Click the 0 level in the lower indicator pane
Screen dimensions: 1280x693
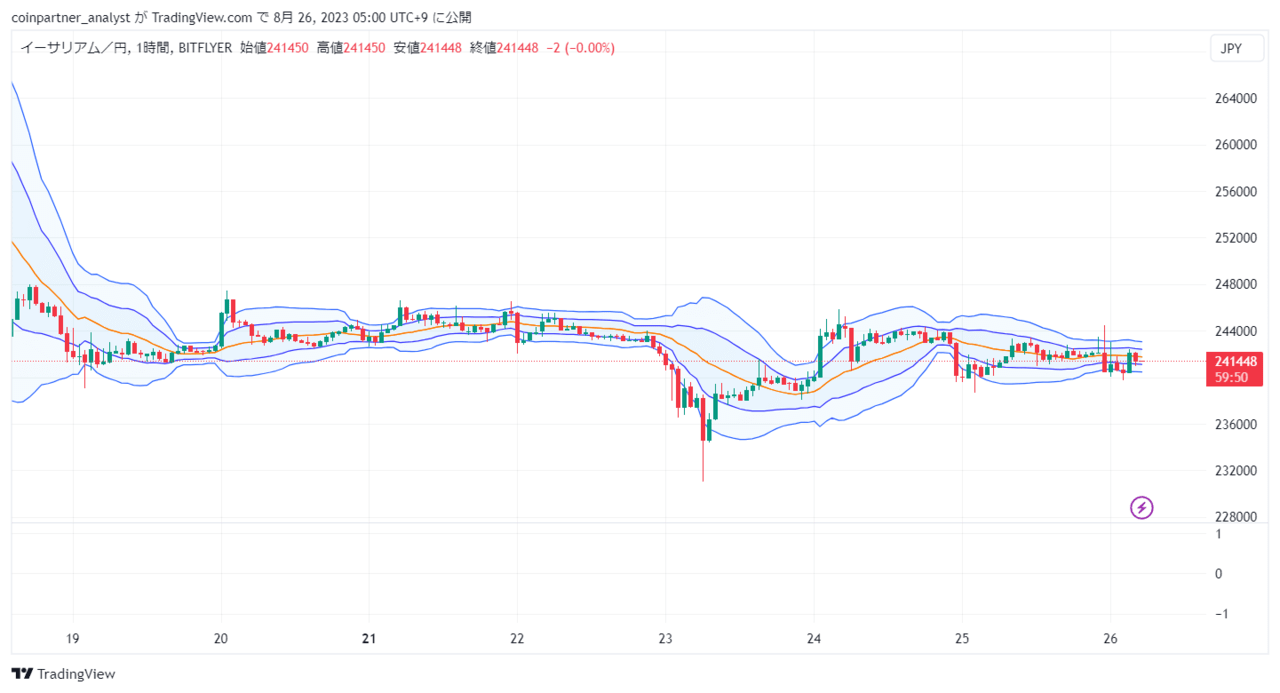coord(1217,574)
